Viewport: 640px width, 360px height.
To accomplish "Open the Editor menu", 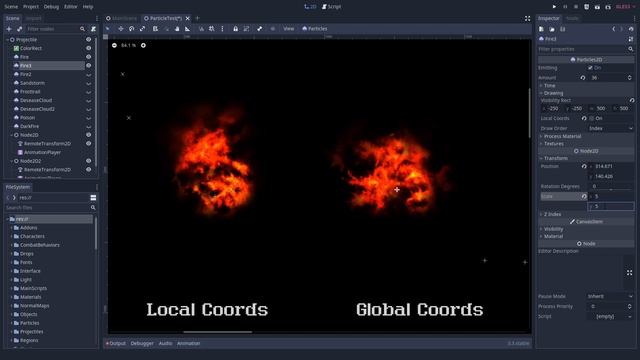I will point(71,7).
